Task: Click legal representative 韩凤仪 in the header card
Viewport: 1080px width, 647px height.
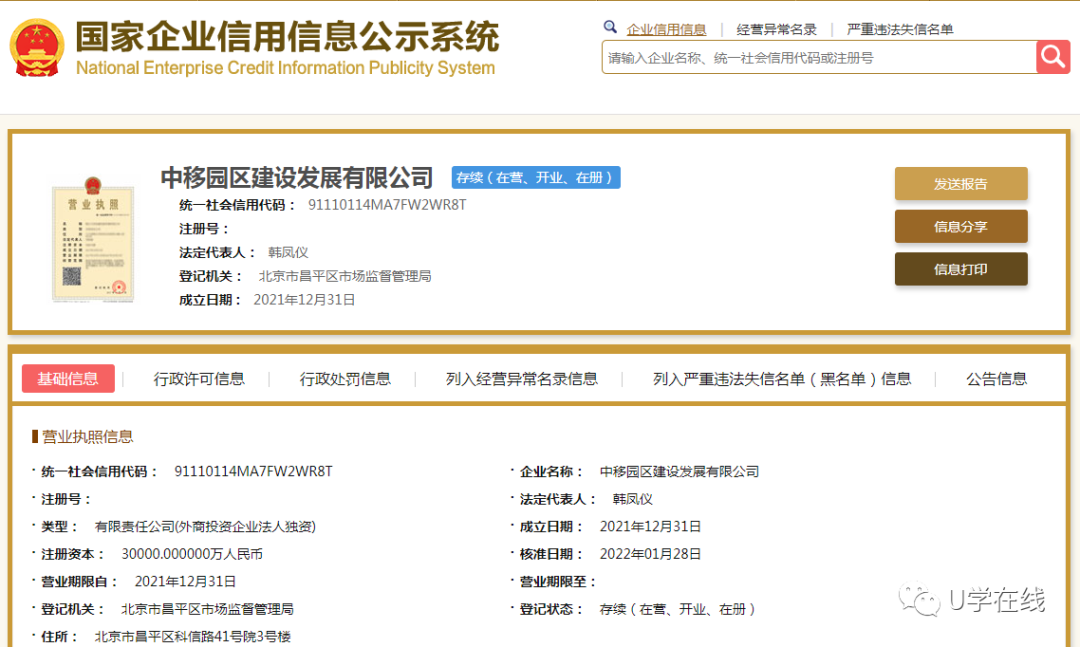Action: click(288, 253)
